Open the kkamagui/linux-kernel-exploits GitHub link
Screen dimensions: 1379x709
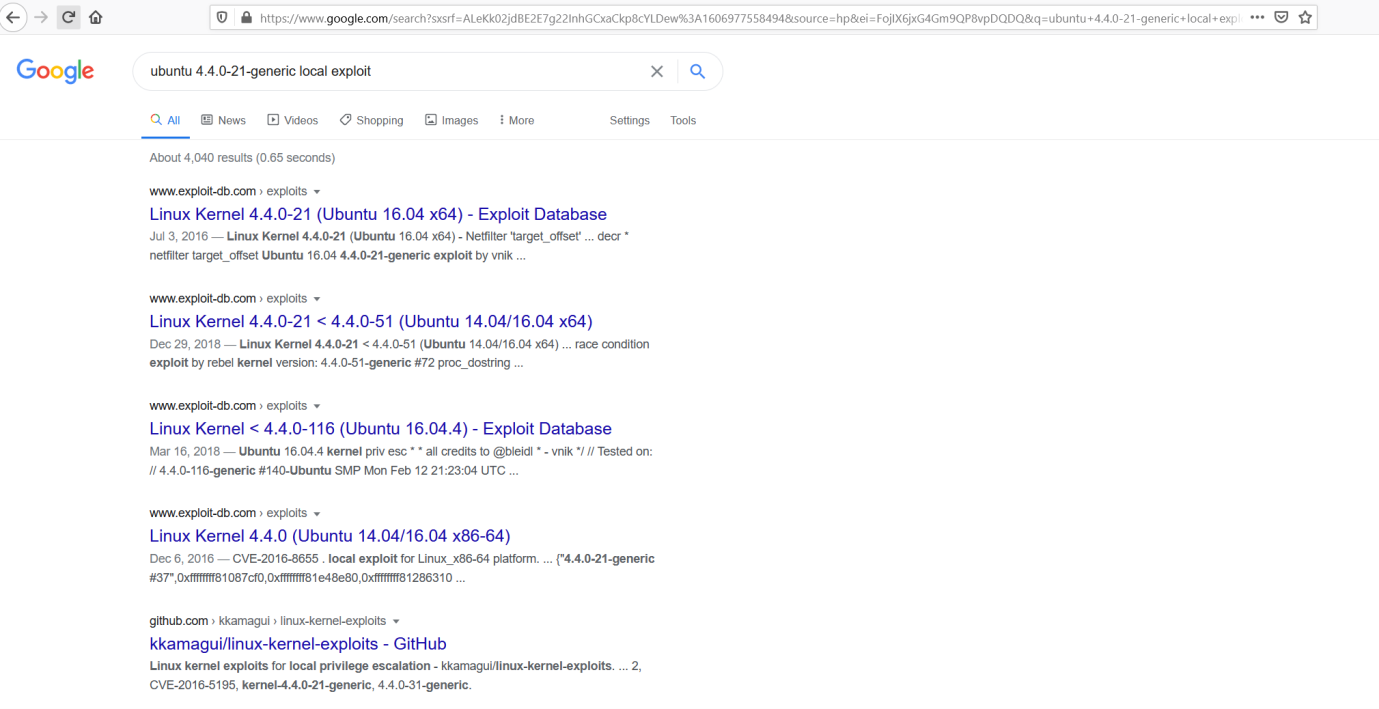coord(298,643)
